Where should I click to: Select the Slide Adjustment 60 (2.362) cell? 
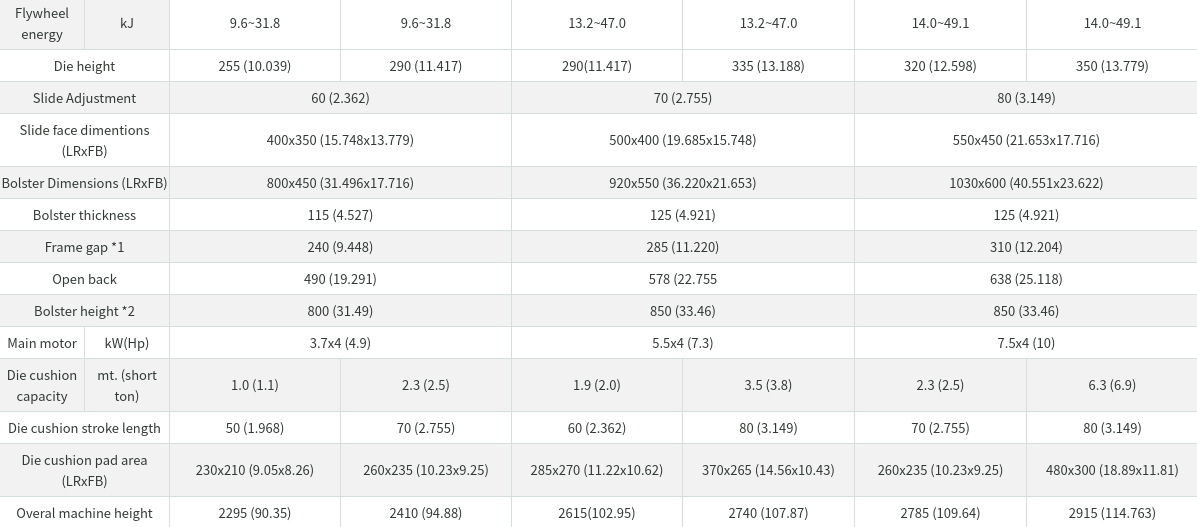point(340,98)
